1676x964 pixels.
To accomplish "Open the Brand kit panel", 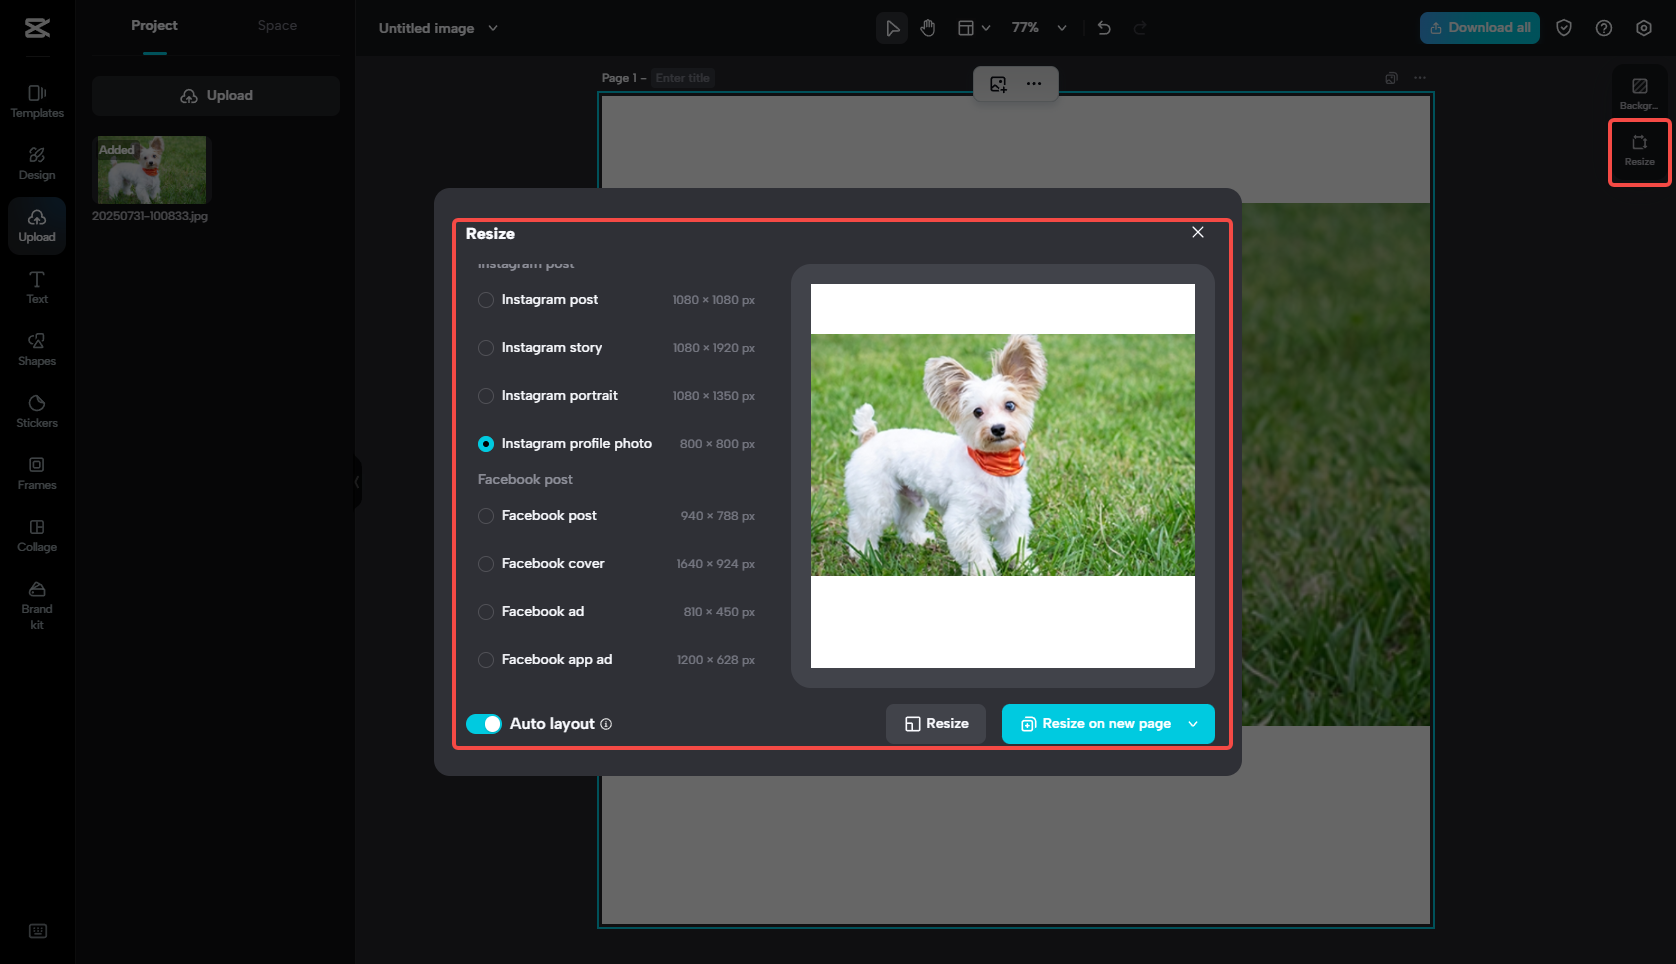I will [37, 606].
